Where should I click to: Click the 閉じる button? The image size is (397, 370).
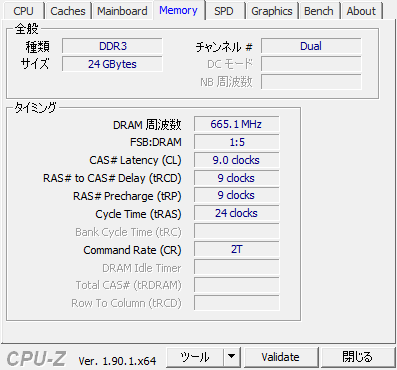click(357, 357)
